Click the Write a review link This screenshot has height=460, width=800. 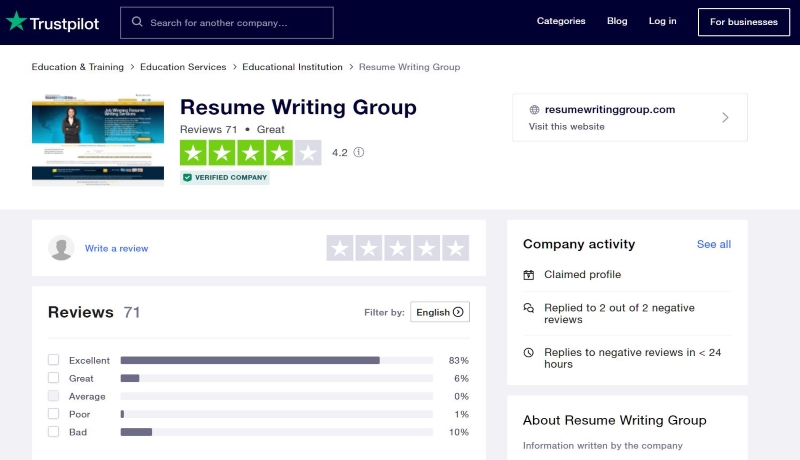116,248
